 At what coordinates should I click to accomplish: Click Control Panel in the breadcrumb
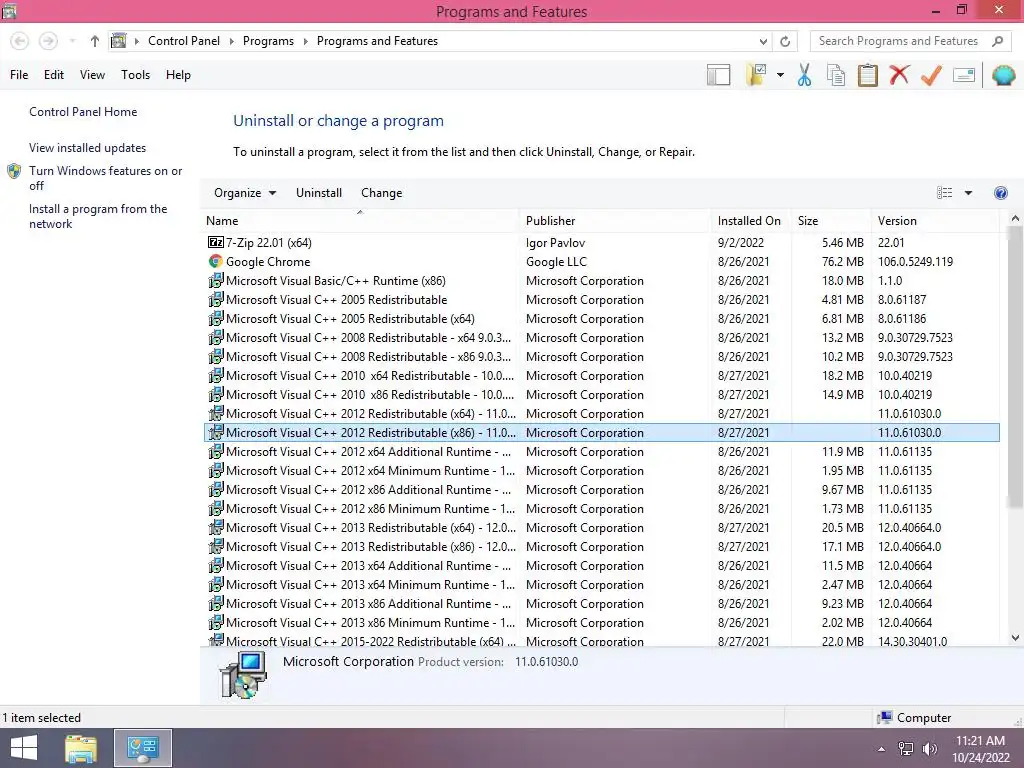click(184, 41)
